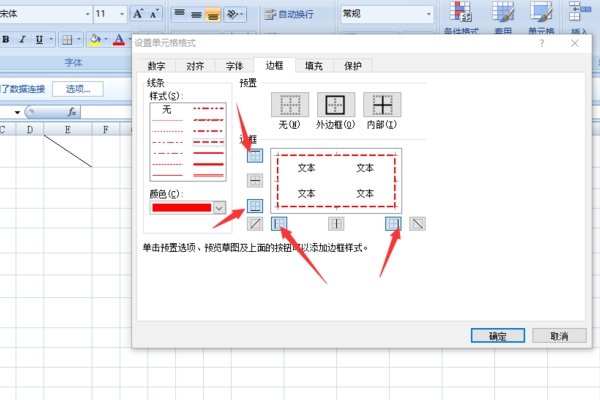Switch to the 字体 tab

[234, 66]
